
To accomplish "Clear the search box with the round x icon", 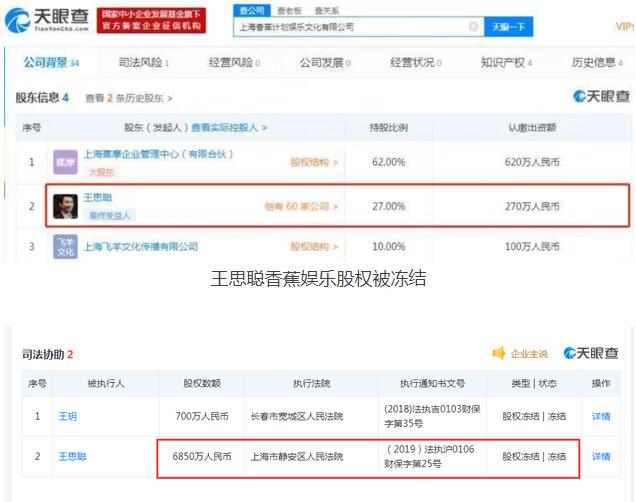I will click(x=473, y=27).
